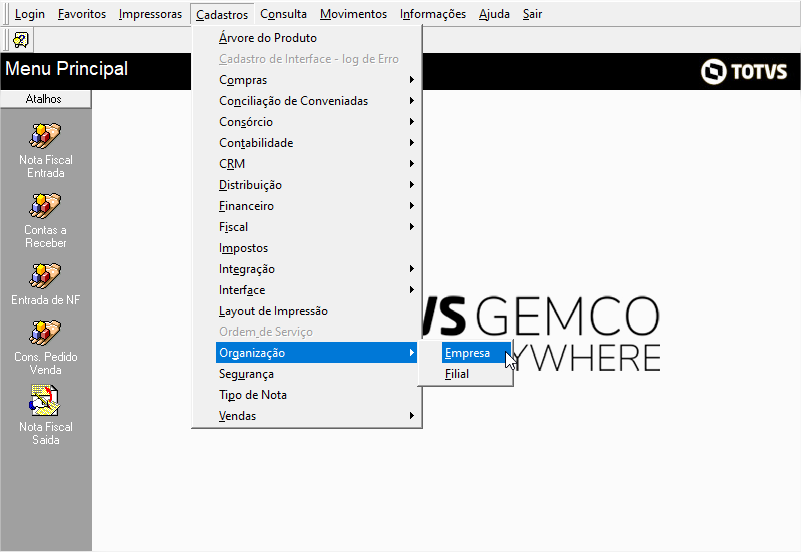This screenshot has width=801, height=552.
Task: Open the Impressoras menu
Action: (x=150, y=14)
